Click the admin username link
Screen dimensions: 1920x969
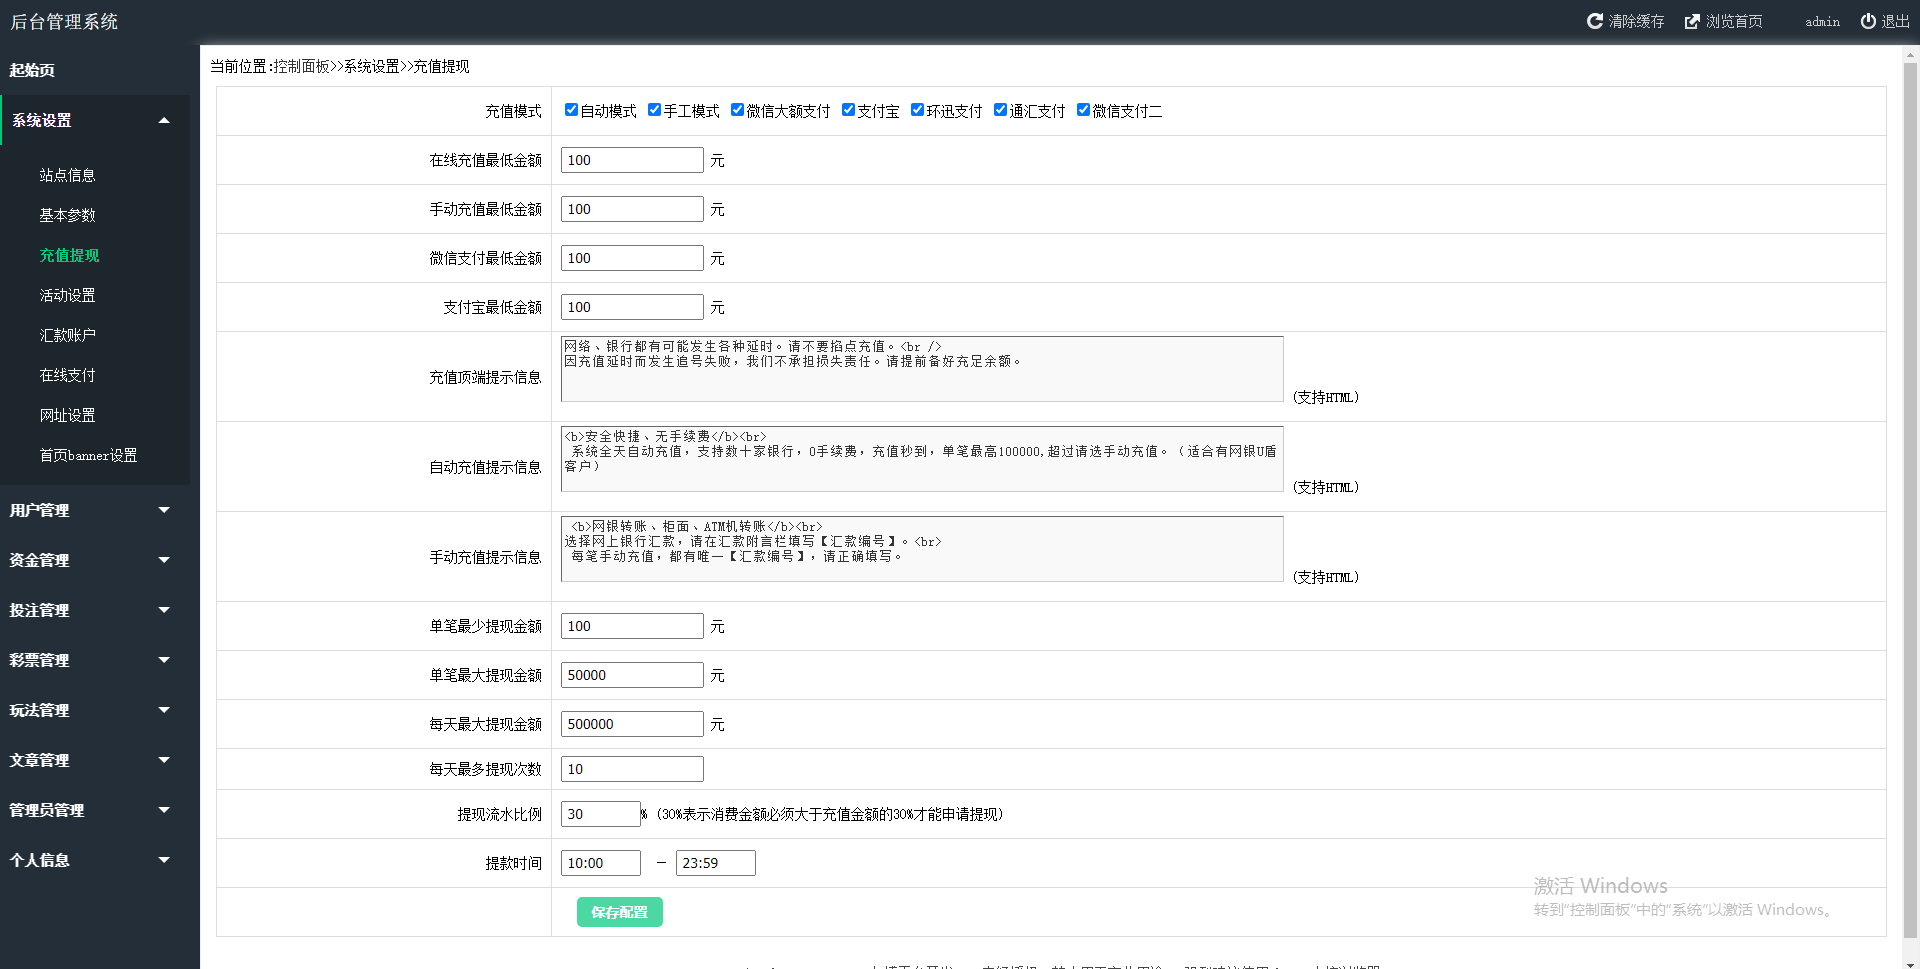coord(1822,21)
